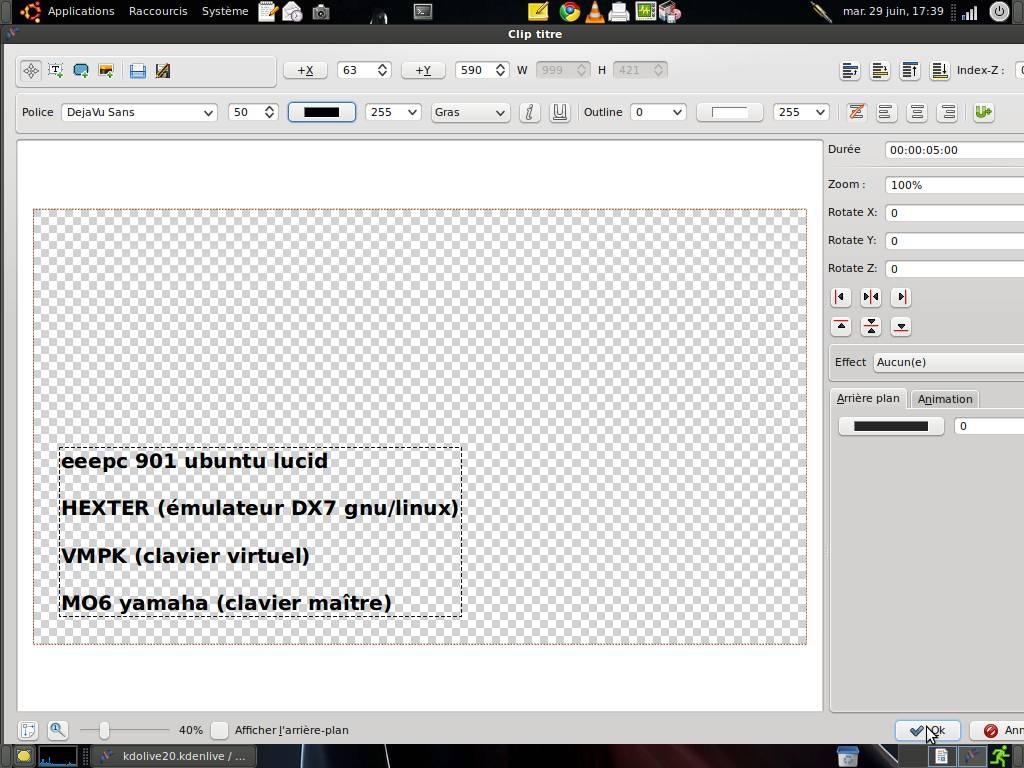Viewport: 1024px width, 768px height.
Task: Open the Système menu
Action: pyautogui.click(x=225, y=11)
